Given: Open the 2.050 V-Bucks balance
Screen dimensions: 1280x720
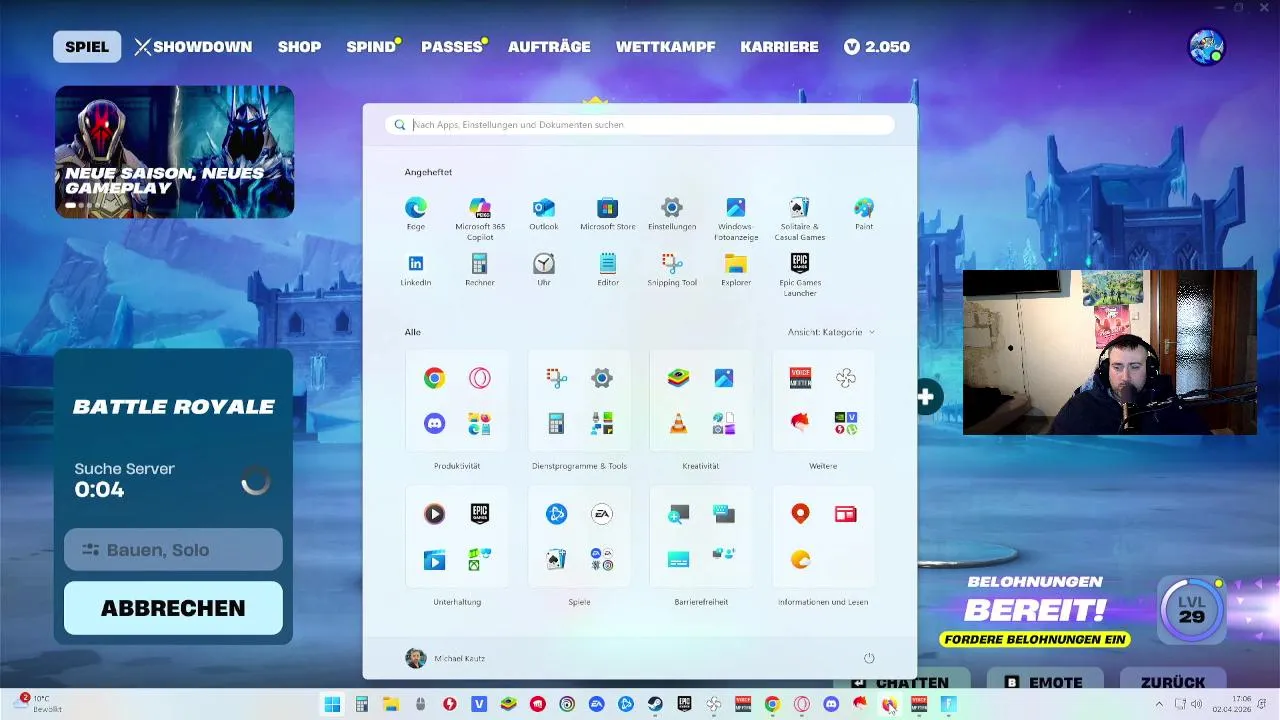Looking at the screenshot, I should point(877,47).
